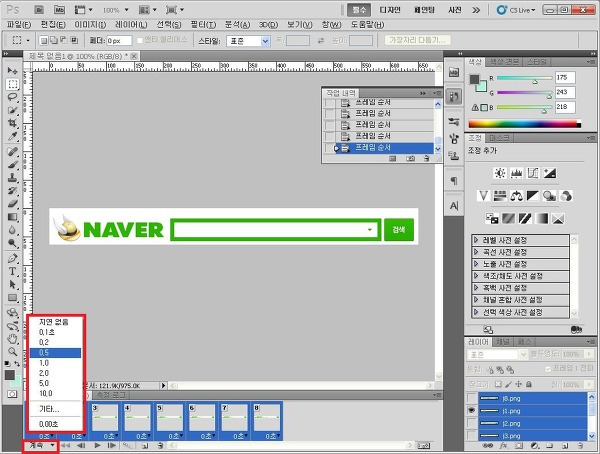Viewport: 600px width, 454px height.
Task: Choose the '지연 없음' no-delay option
Action: click(55, 322)
